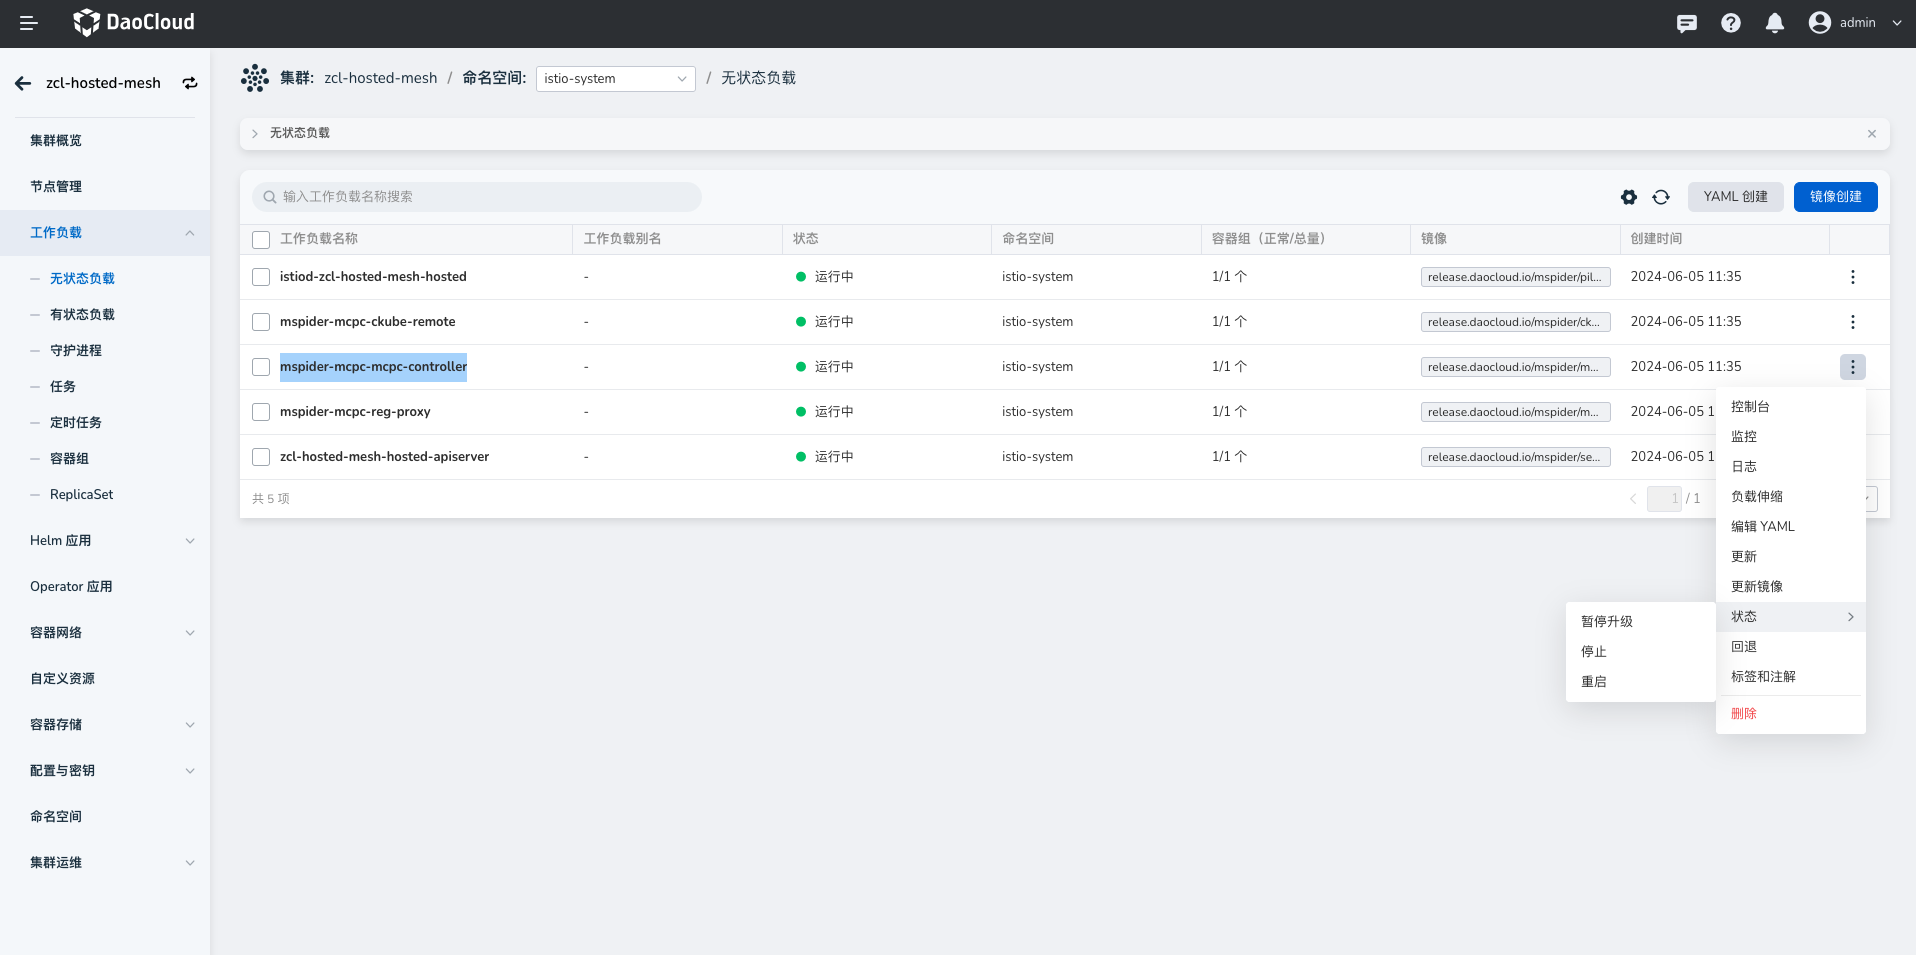
Task: Click the back arrow beside zcl-hosted-mesh
Action: [23, 83]
